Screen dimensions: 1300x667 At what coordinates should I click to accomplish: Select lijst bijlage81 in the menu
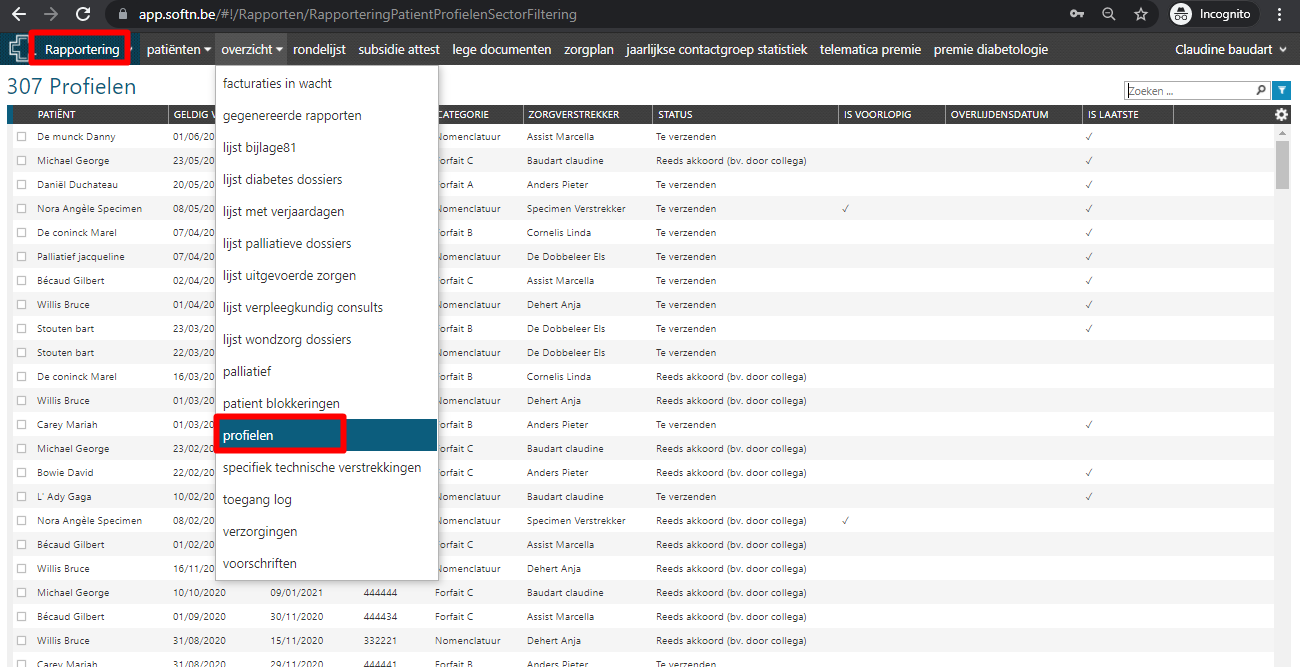(327, 147)
